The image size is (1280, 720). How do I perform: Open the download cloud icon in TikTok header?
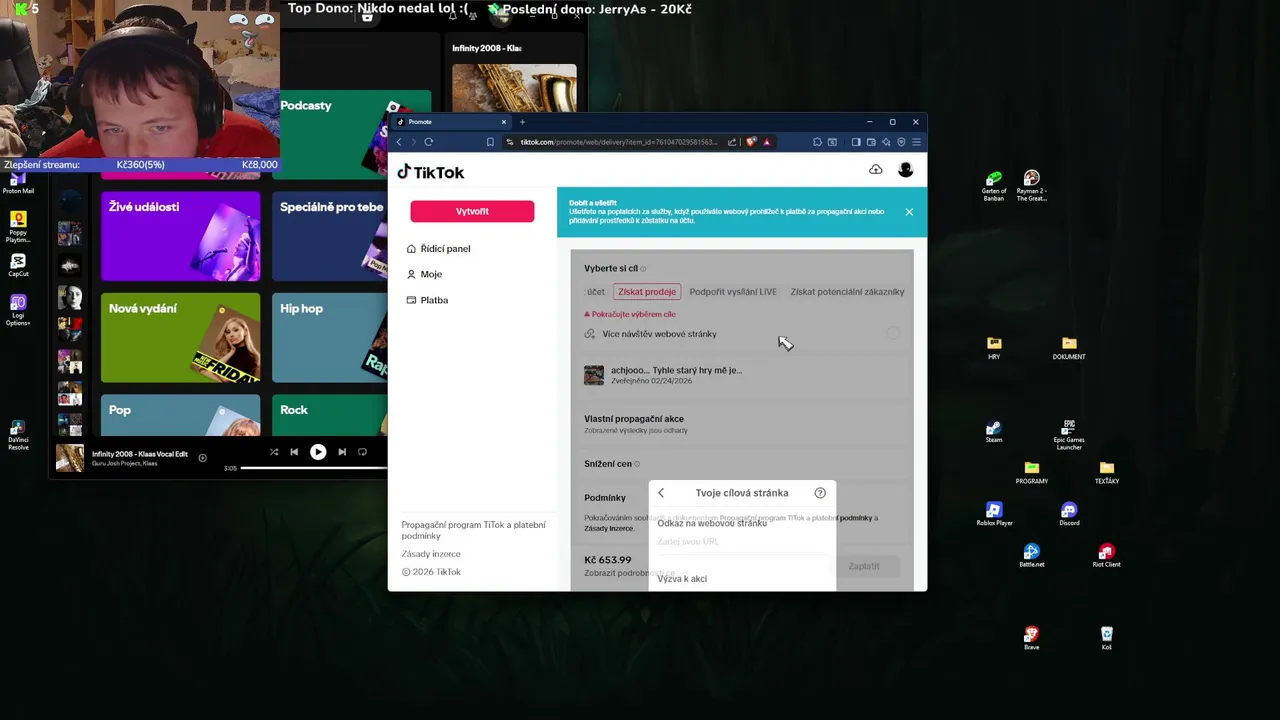(876, 170)
